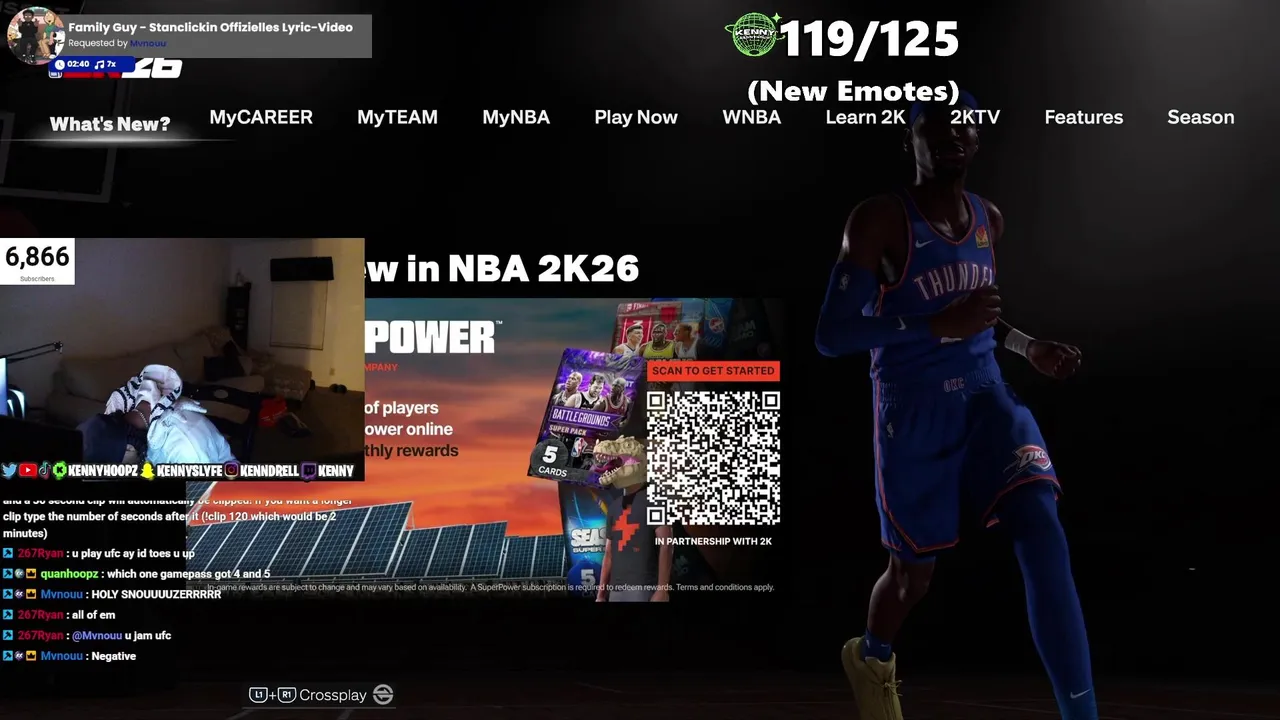Open the What's New? tab
Image resolution: width=1280 pixels, height=720 pixels.
point(110,124)
